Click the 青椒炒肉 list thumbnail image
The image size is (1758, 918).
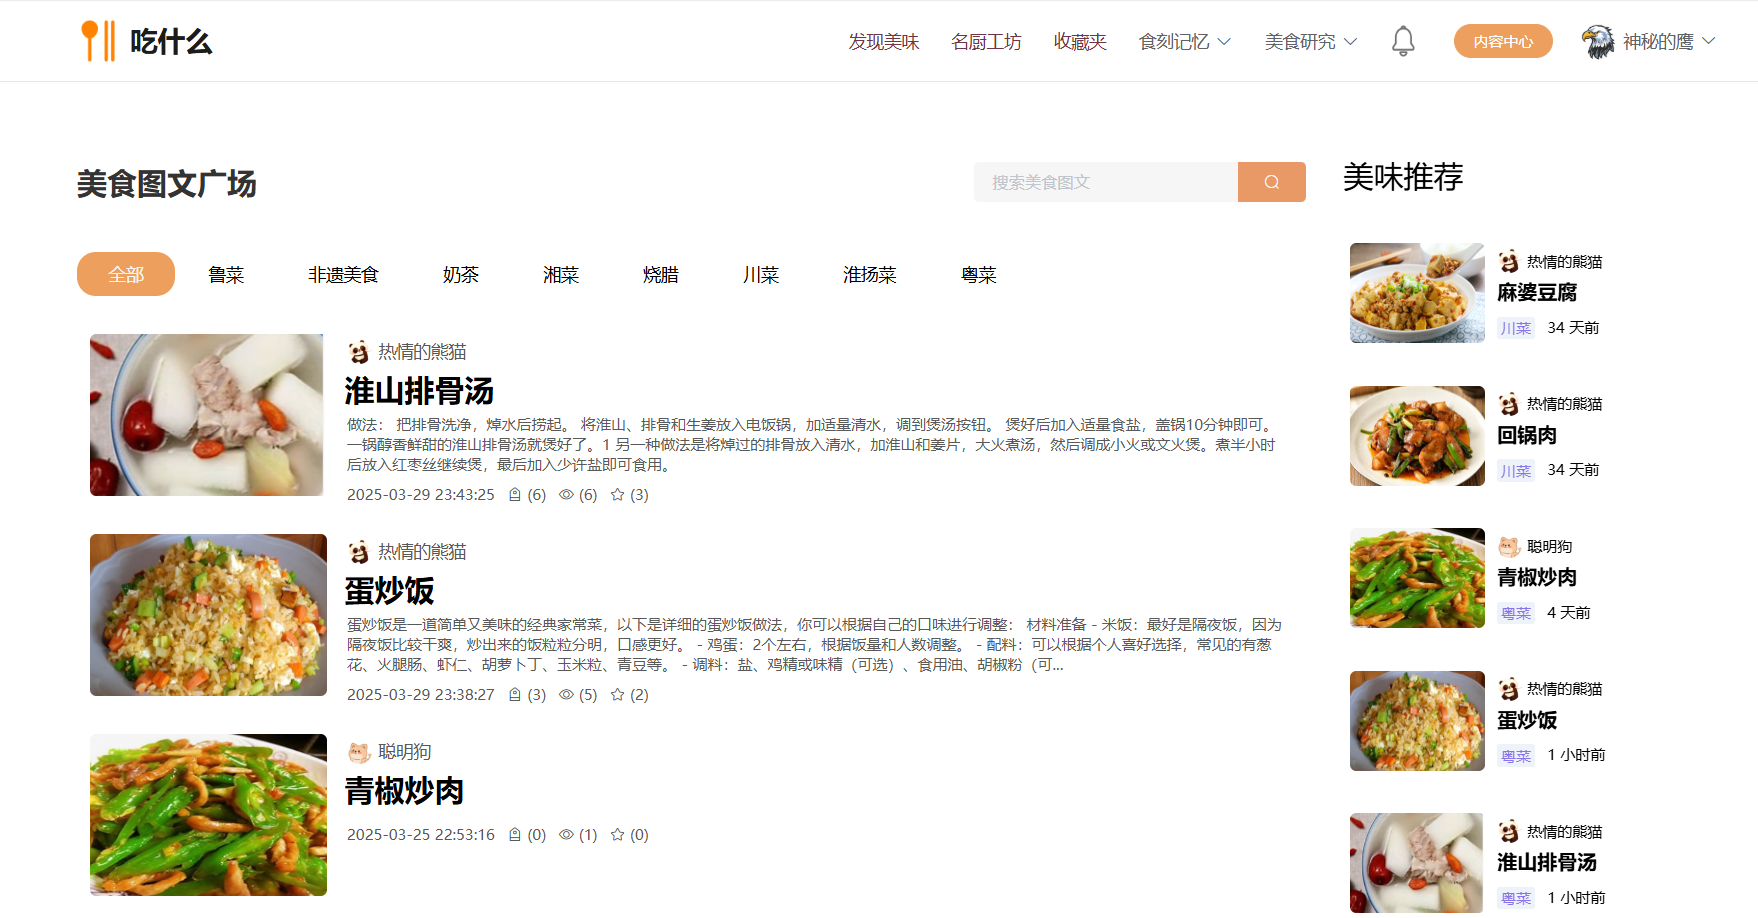tap(208, 815)
